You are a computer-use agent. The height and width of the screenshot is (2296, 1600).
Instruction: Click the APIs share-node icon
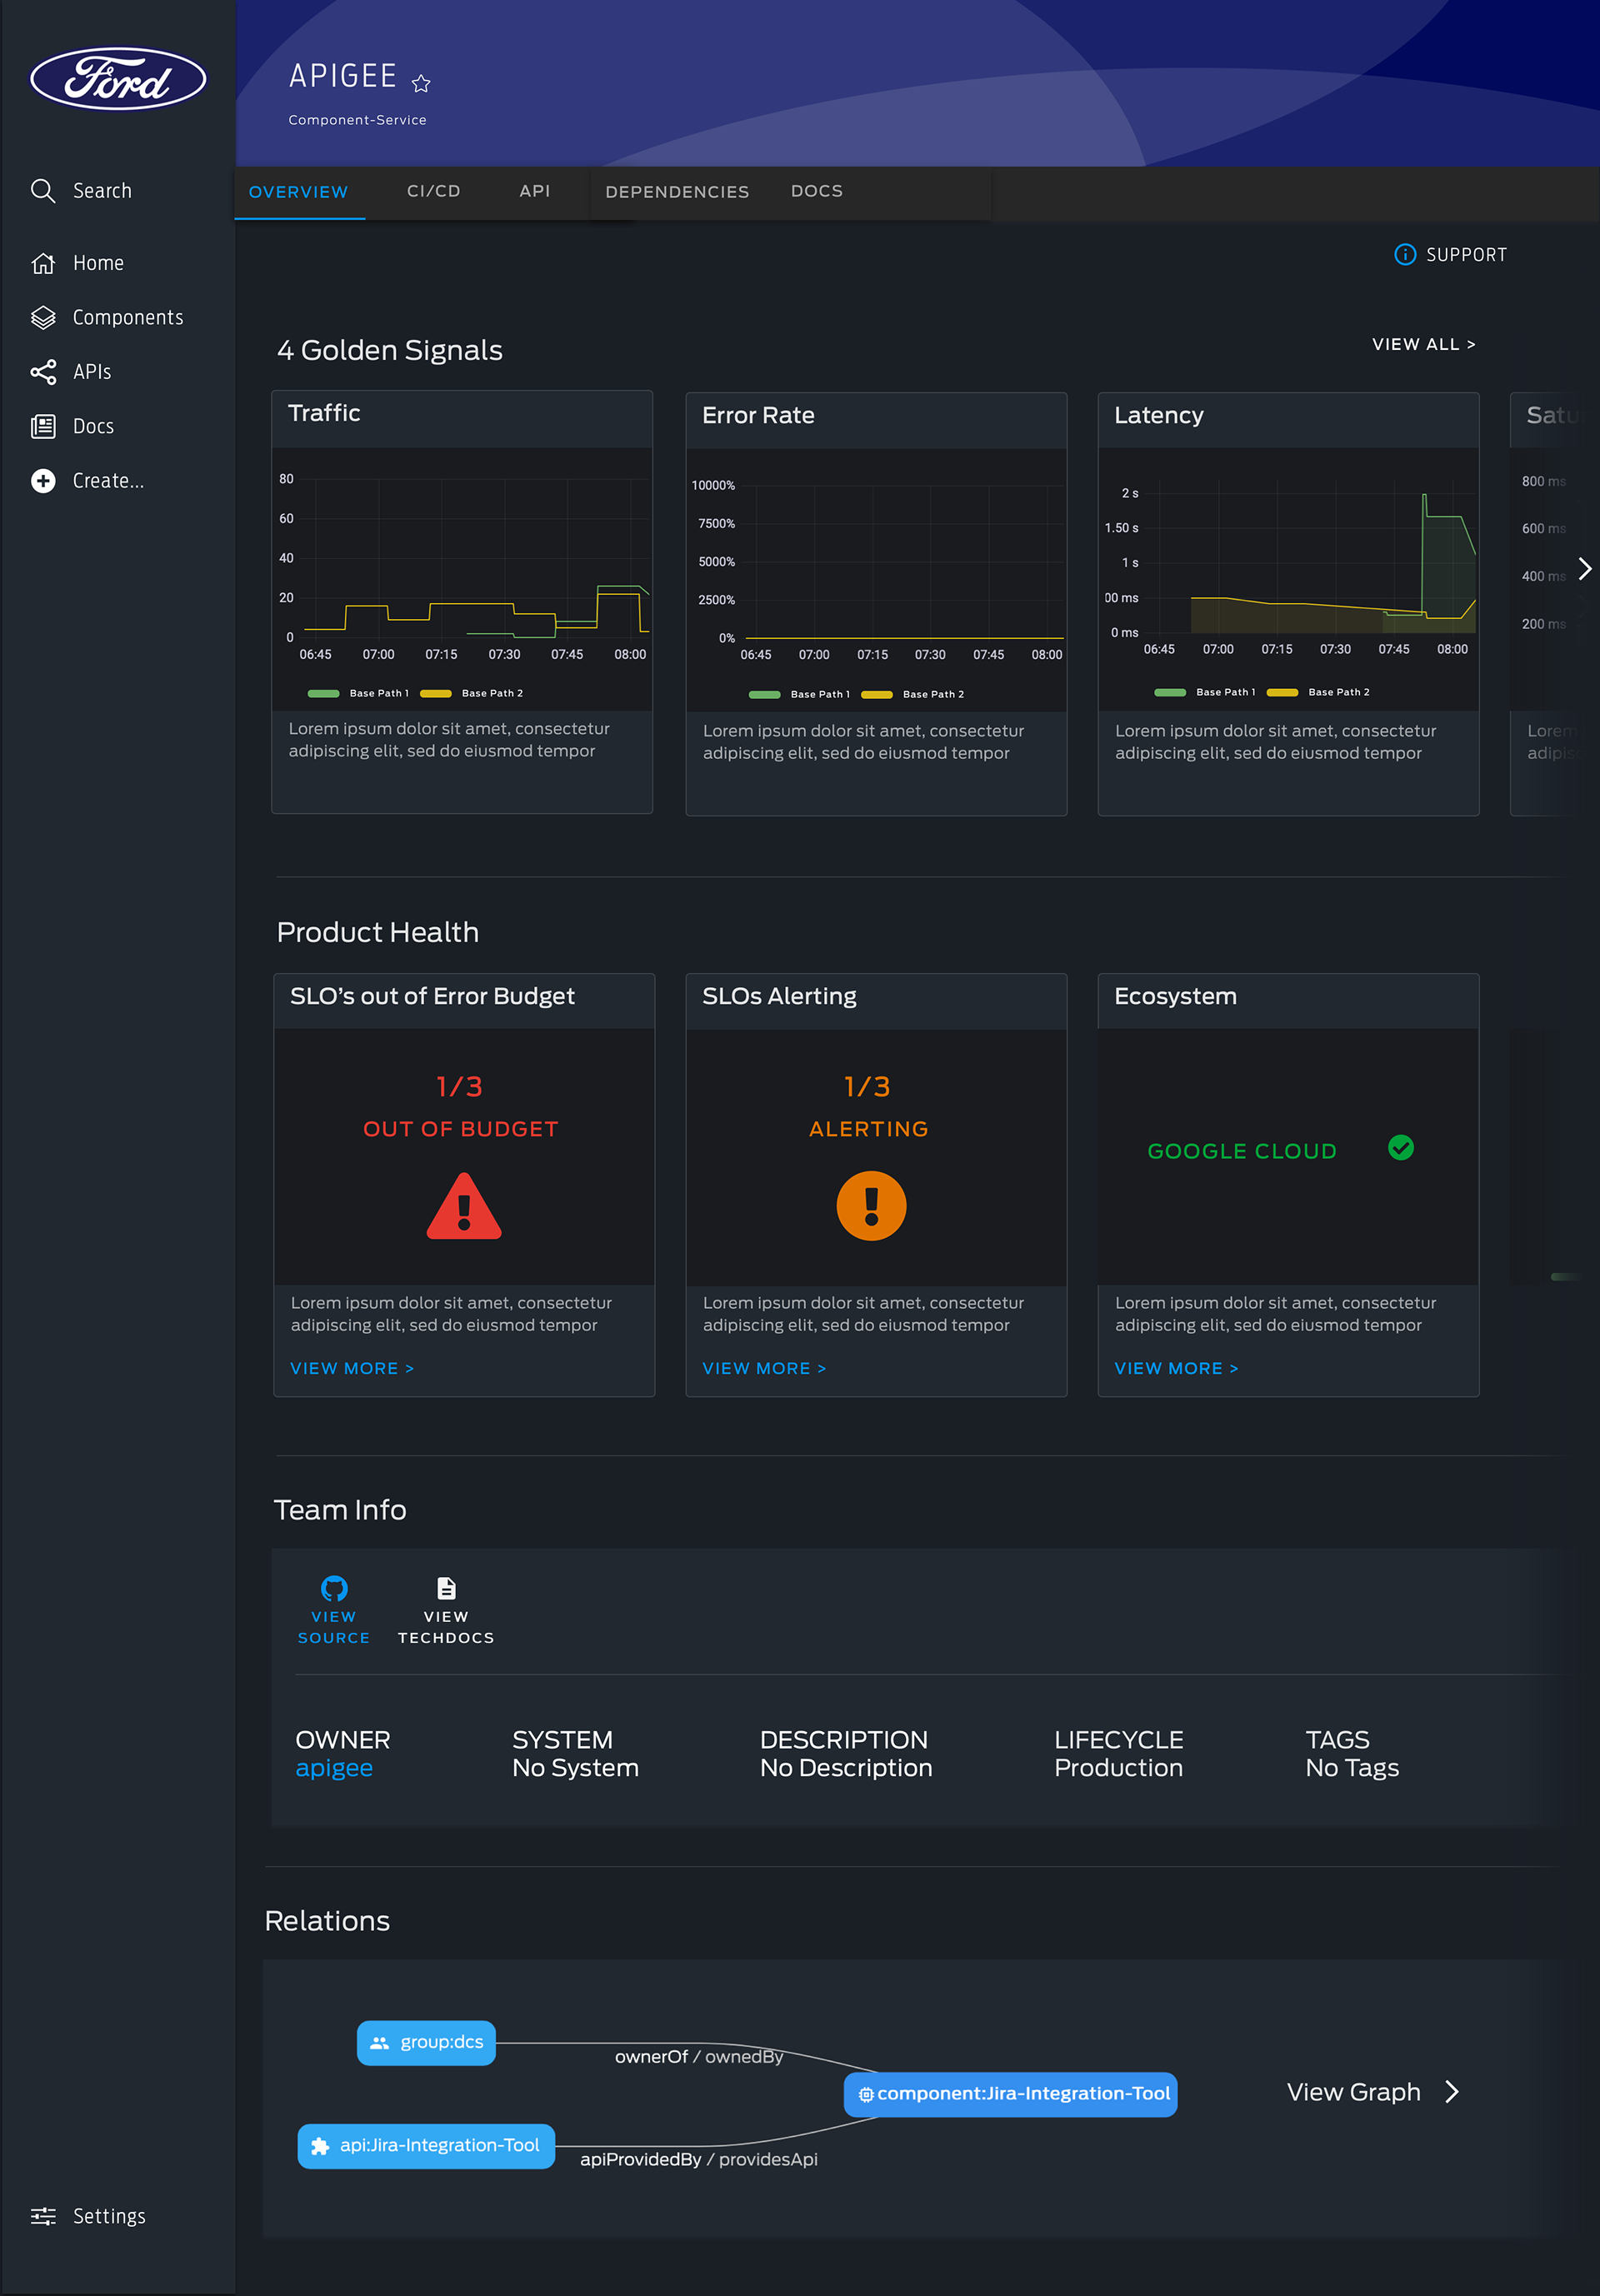point(43,372)
